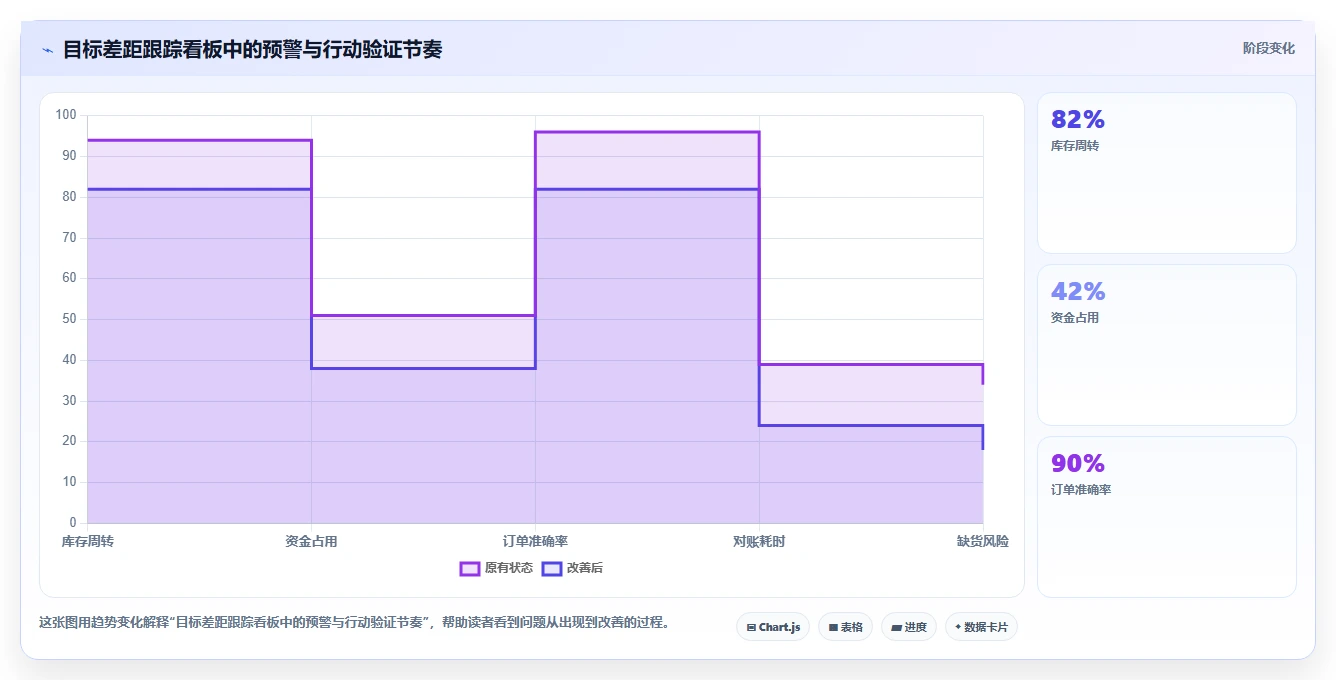Click the 阶段变化 label in the header
Image resolution: width=1336 pixels, height=680 pixels.
(1268, 48)
